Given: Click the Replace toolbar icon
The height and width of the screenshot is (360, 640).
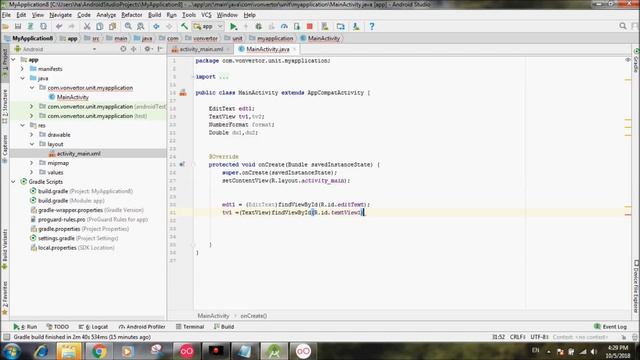Looking at the screenshot, I should (x=140, y=27).
